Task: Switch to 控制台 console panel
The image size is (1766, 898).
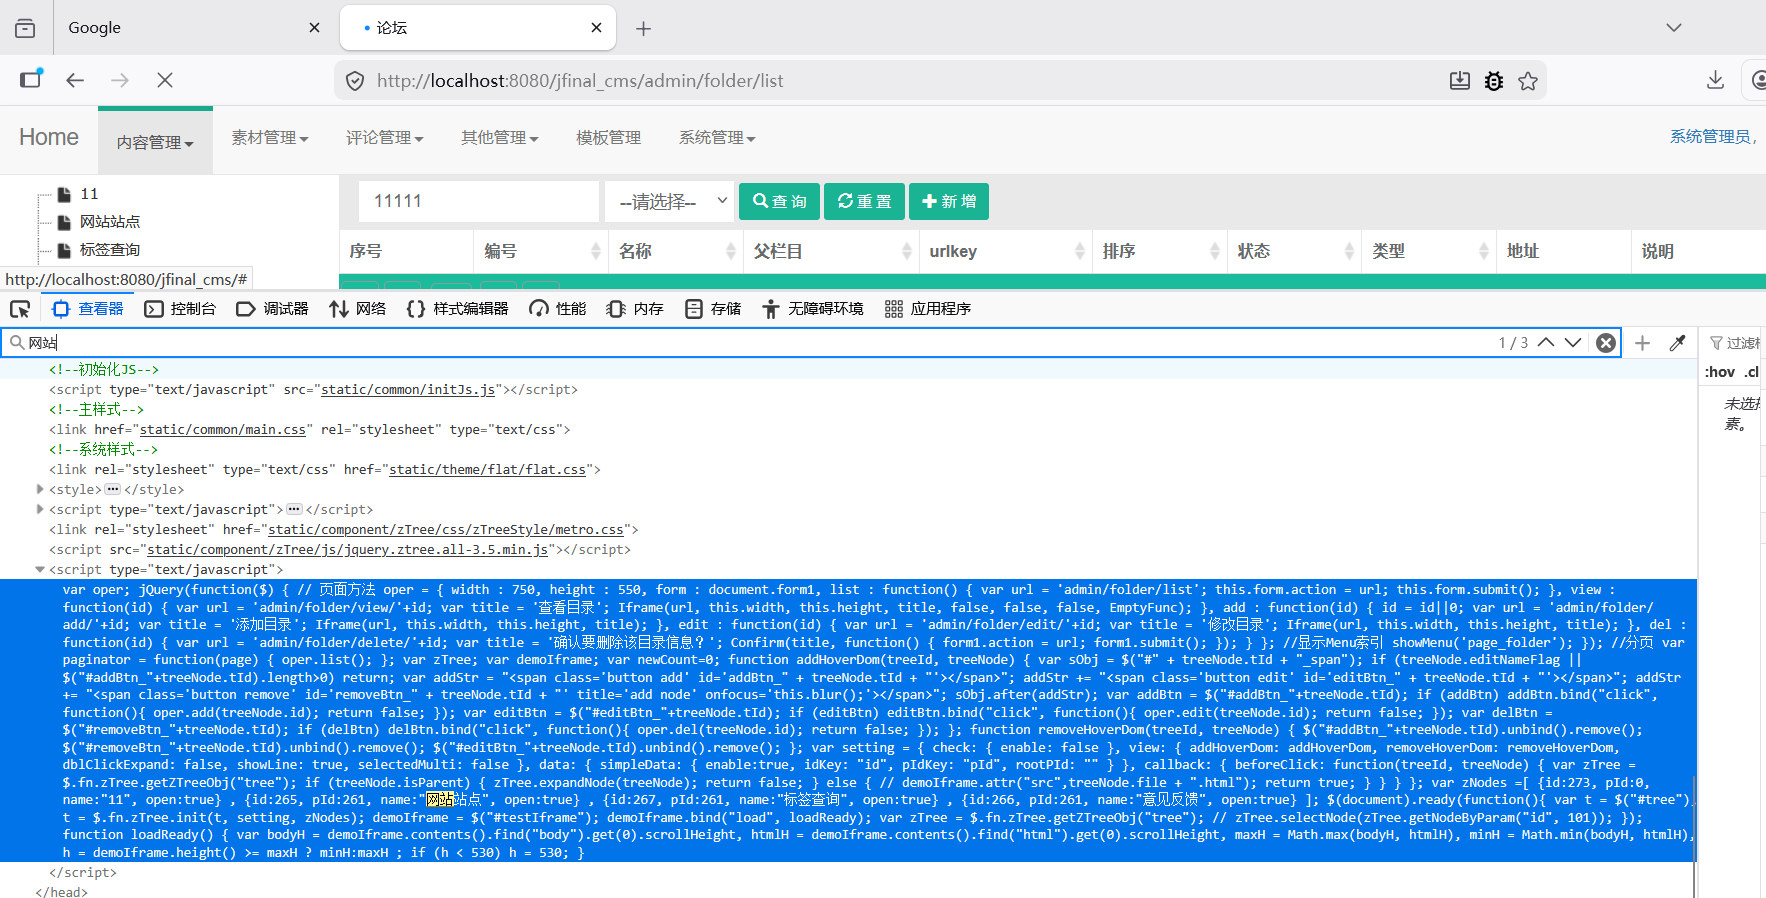Action: [x=180, y=309]
